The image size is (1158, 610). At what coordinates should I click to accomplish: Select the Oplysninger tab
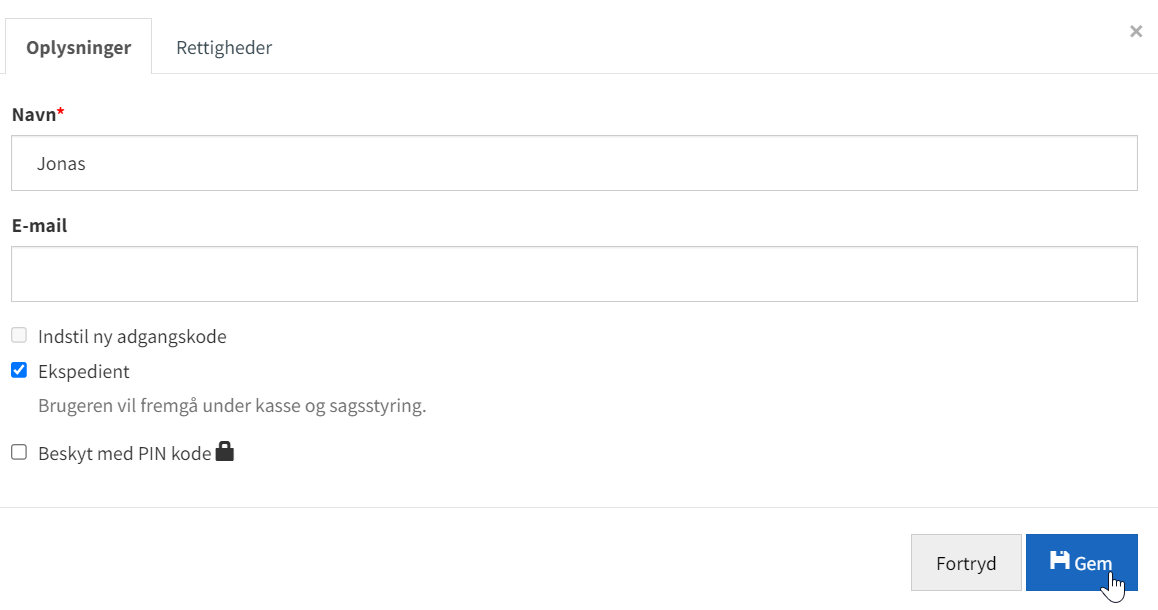click(78, 47)
